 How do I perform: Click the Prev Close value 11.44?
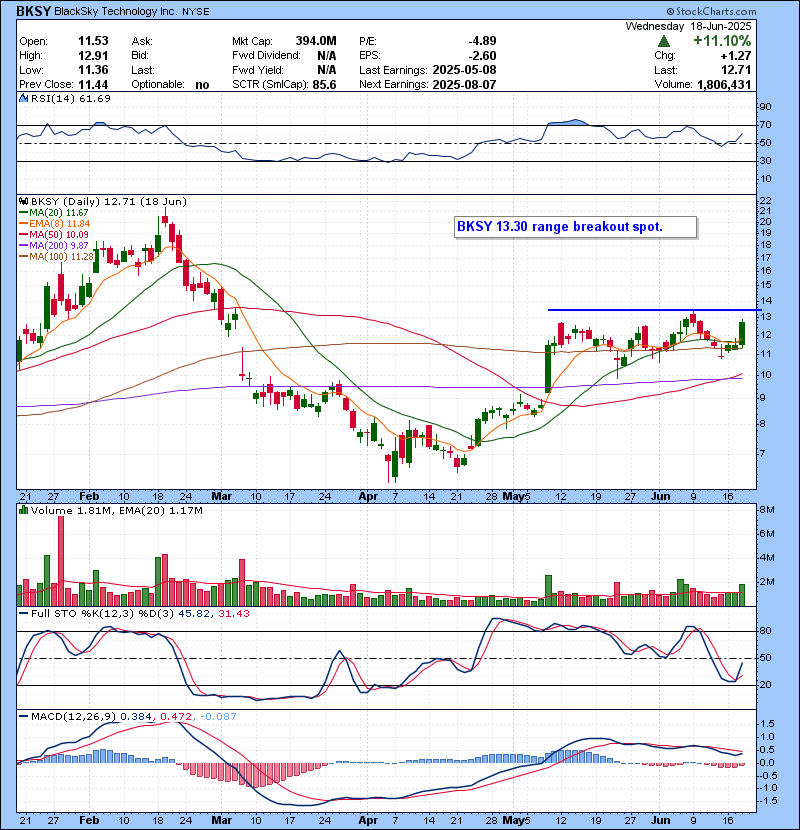pos(93,84)
